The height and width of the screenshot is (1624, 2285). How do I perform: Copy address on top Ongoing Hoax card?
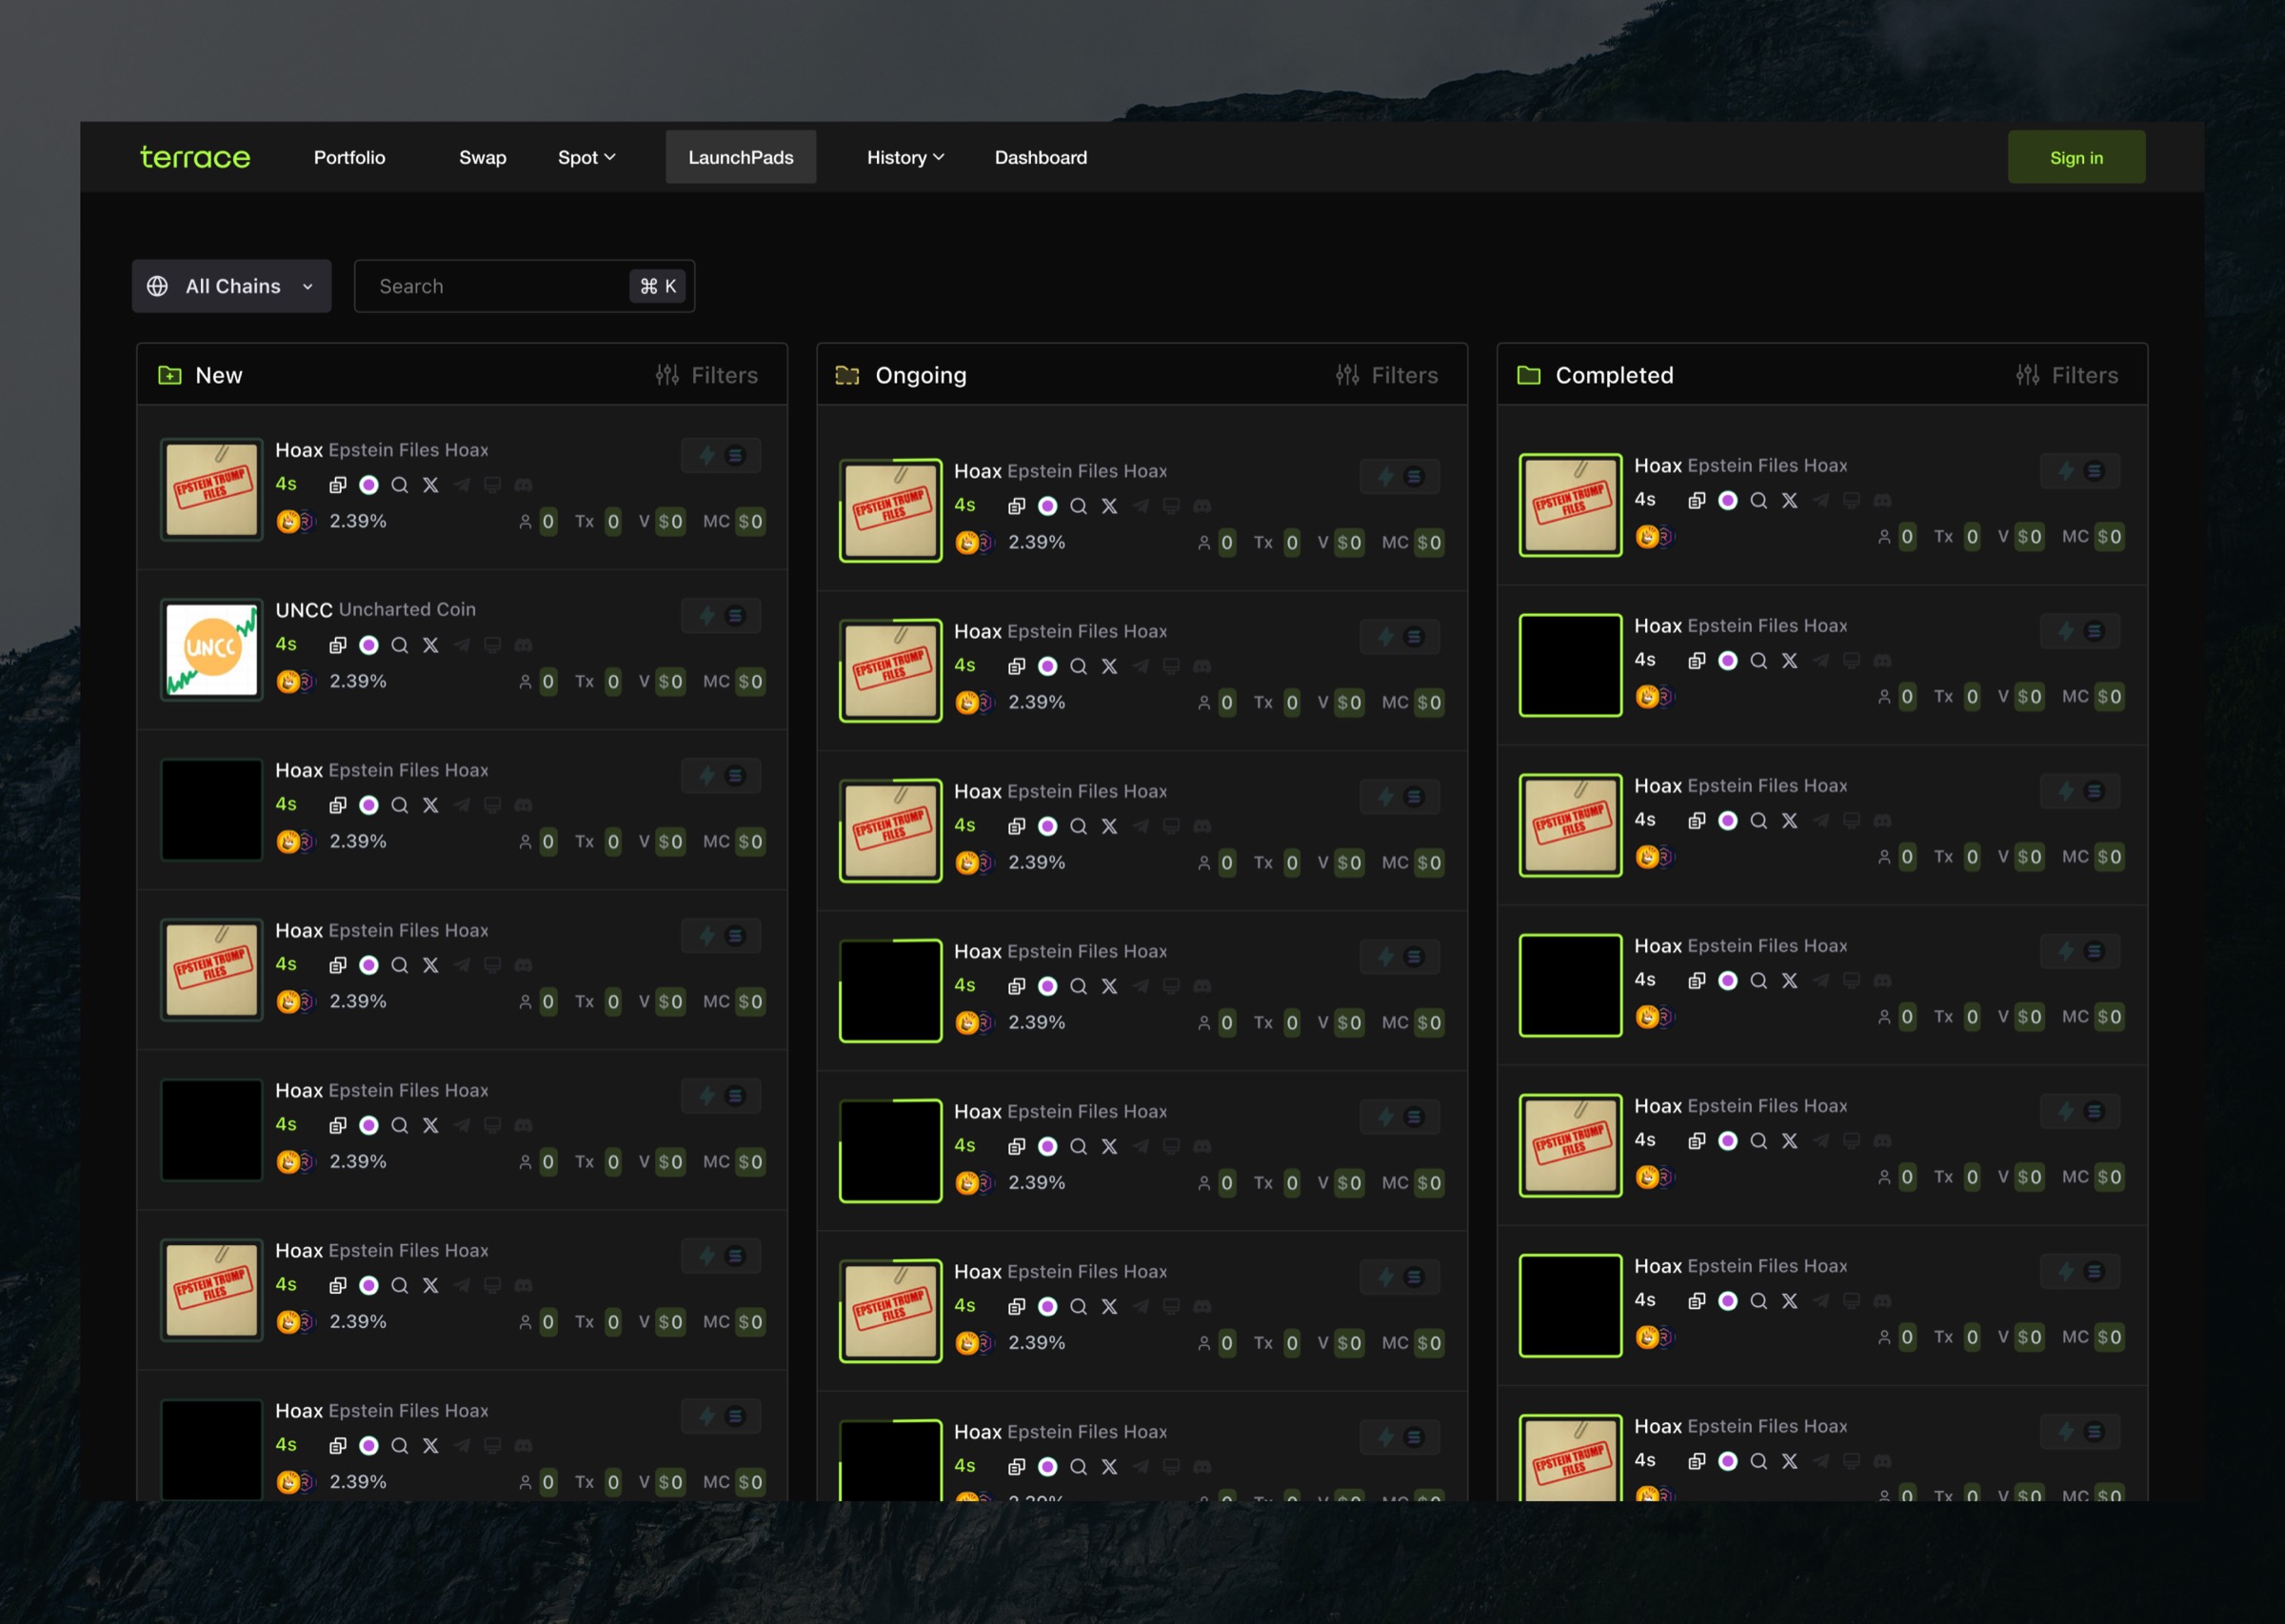[1017, 506]
